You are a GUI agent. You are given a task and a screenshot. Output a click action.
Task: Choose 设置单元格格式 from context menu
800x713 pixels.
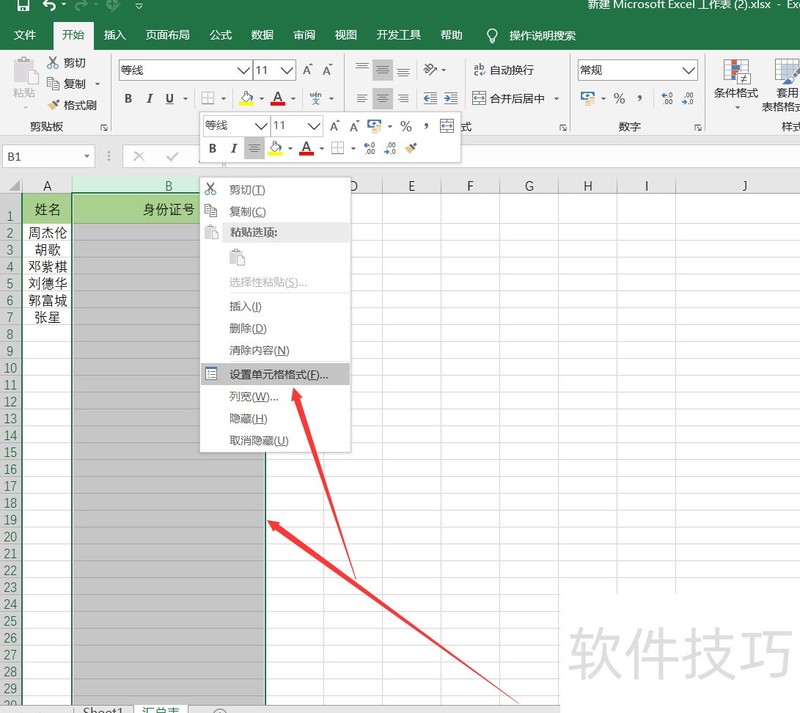[x=278, y=374]
